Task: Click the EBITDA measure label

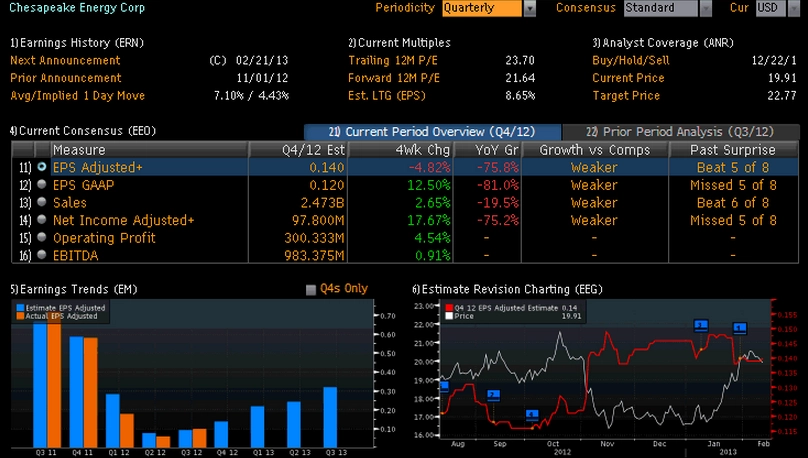Action: [75, 256]
